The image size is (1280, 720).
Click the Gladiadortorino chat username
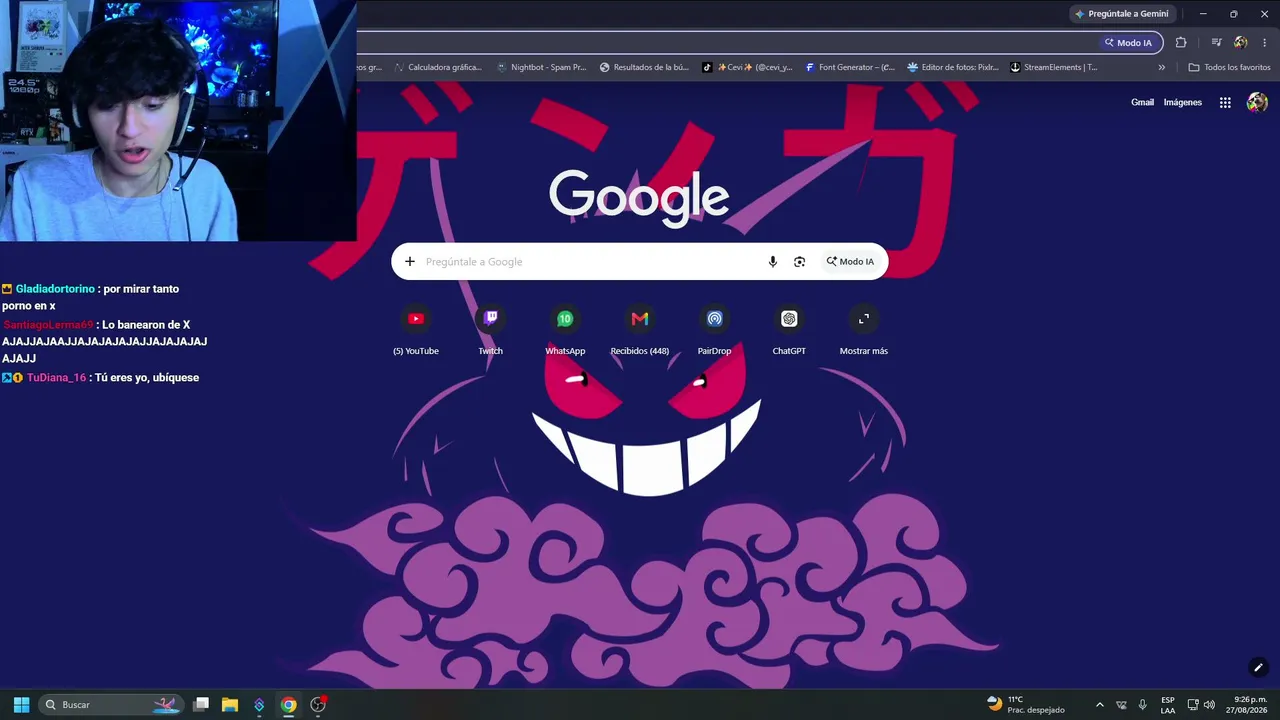point(55,289)
